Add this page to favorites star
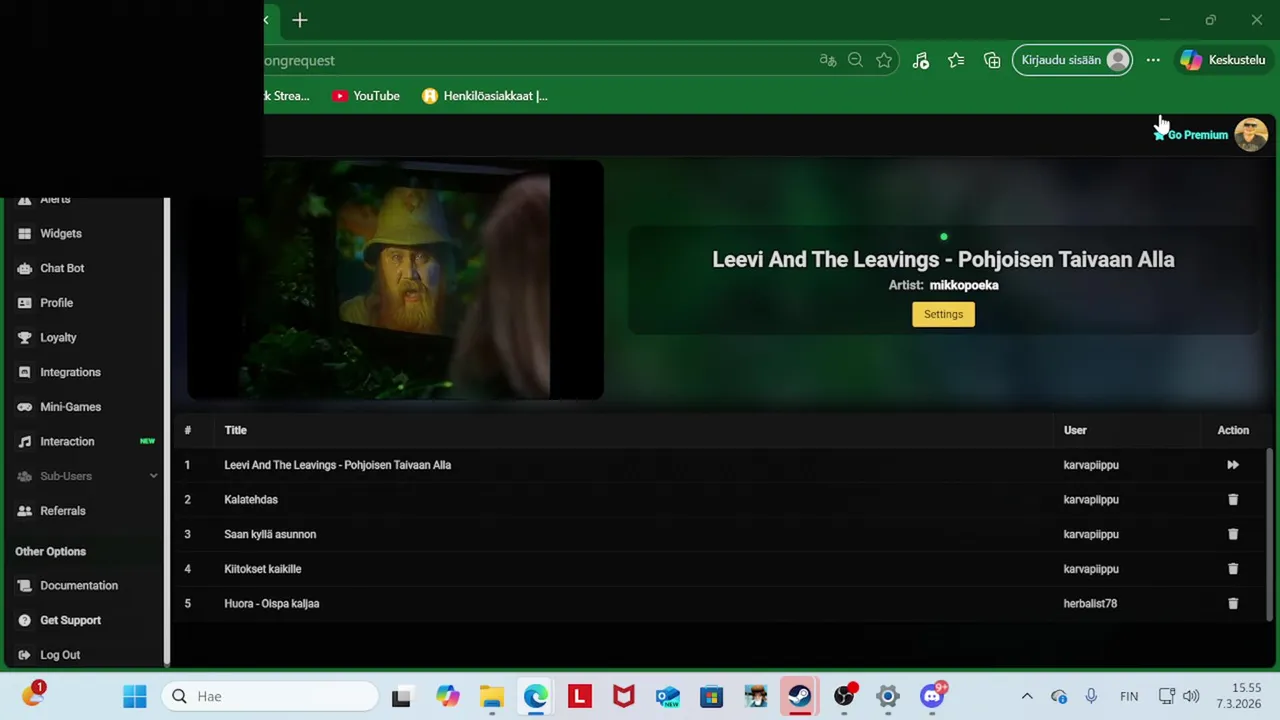1280x720 pixels. click(884, 60)
